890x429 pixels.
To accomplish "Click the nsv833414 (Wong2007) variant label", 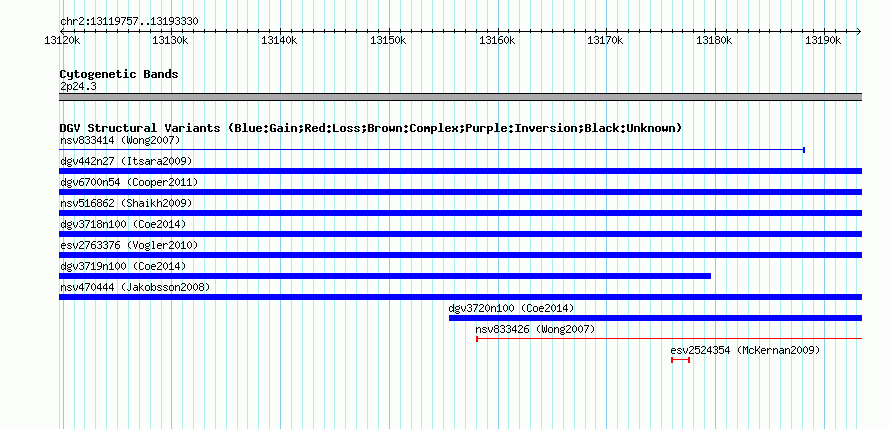I will 120,140.
